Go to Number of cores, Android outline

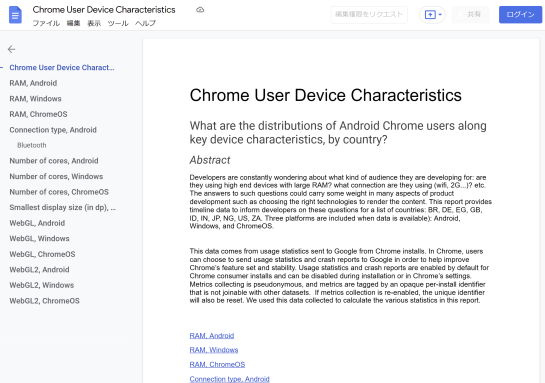[54, 161]
